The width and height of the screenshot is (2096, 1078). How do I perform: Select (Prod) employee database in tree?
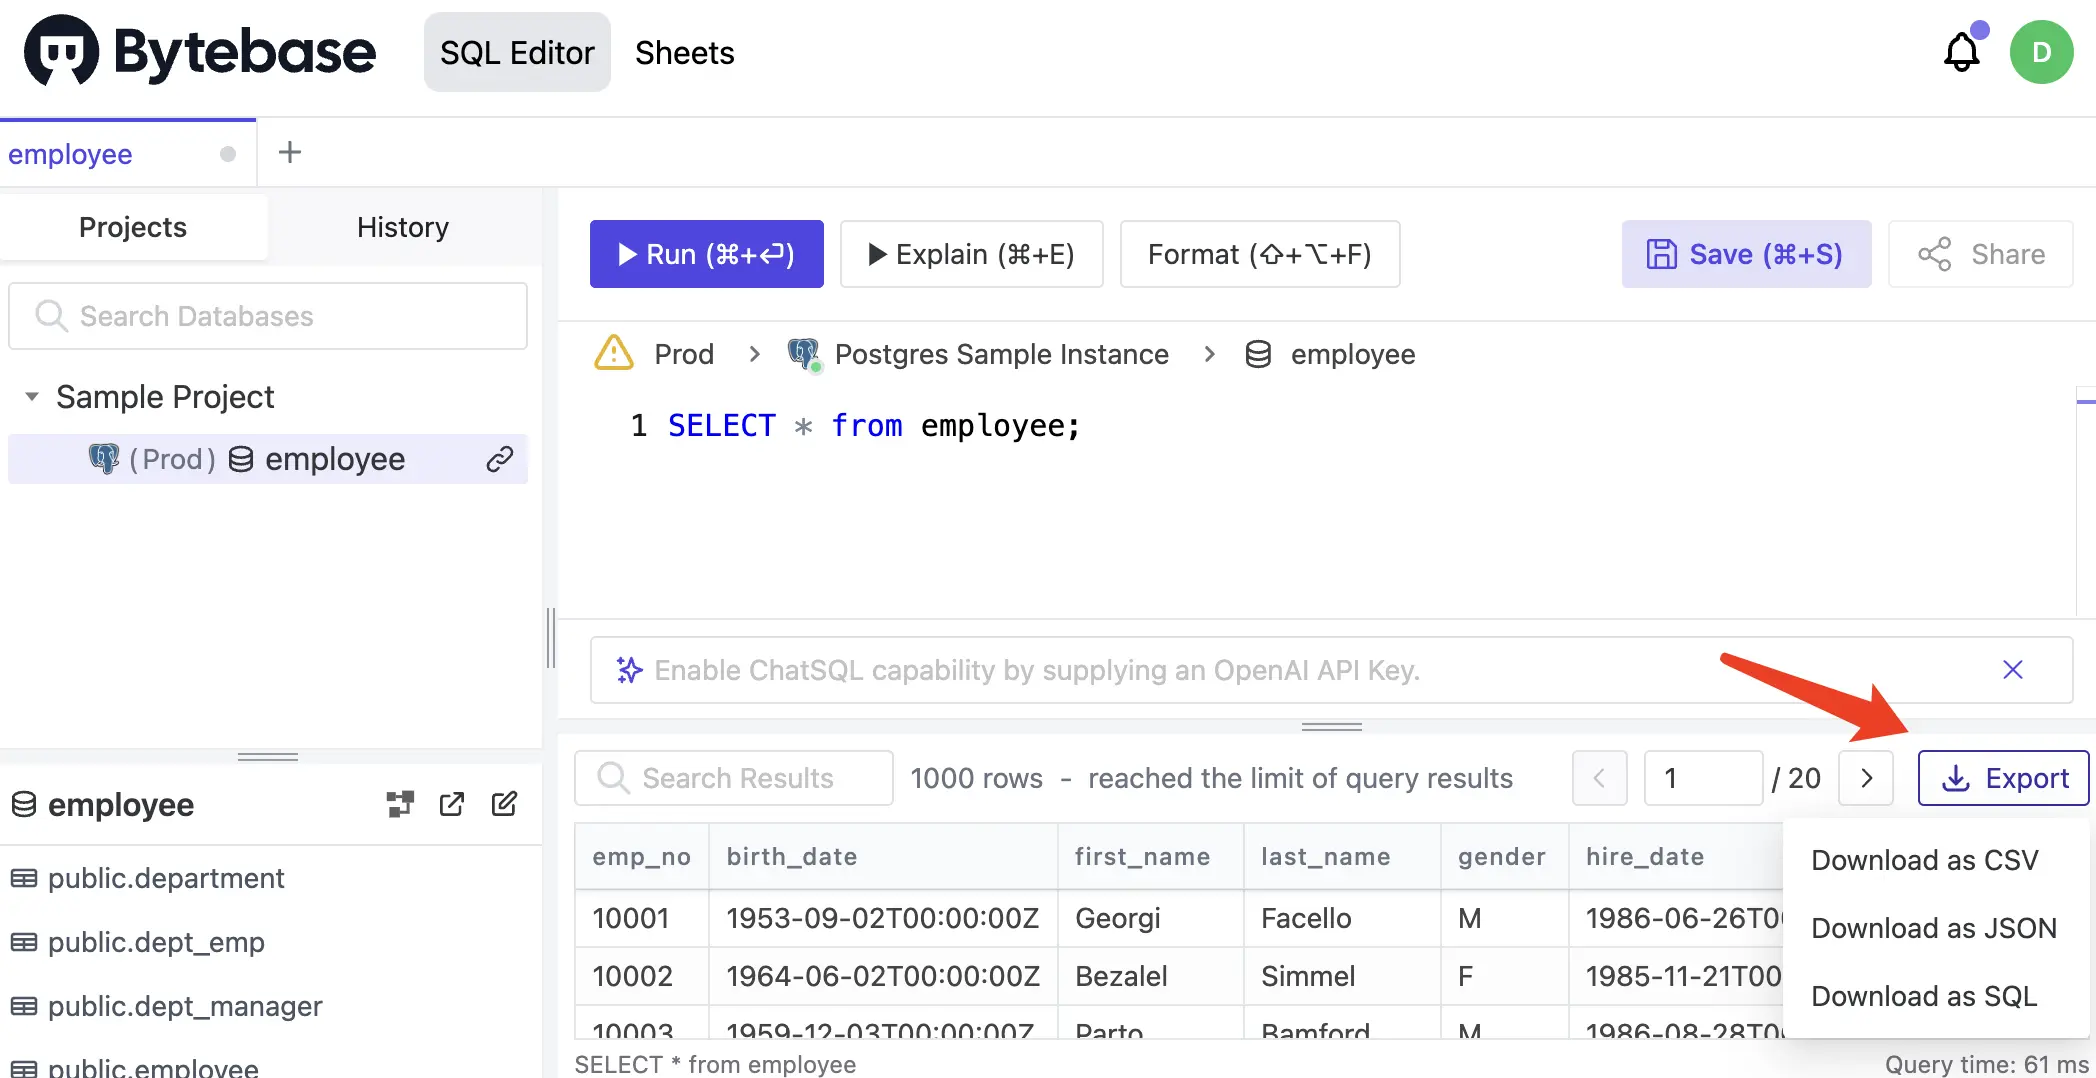[x=268, y=459]
